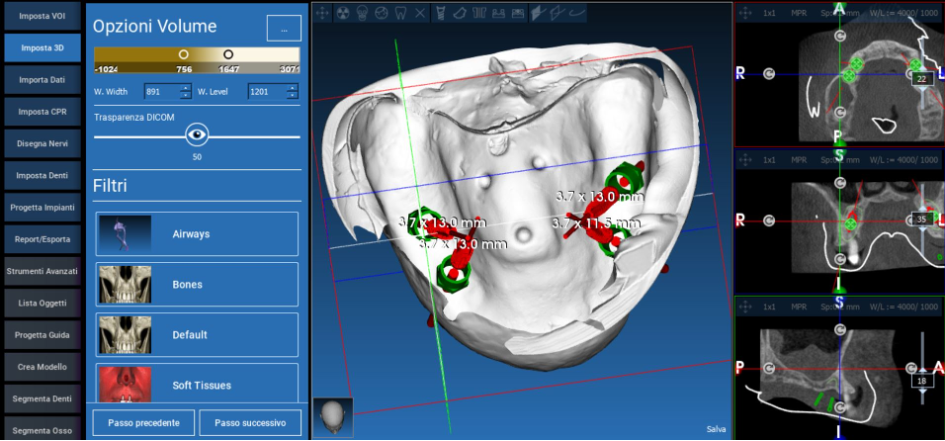Viewport: 945px width, 441px height.
Task: Apply the Default filter
Action: (x=197, y=334)
